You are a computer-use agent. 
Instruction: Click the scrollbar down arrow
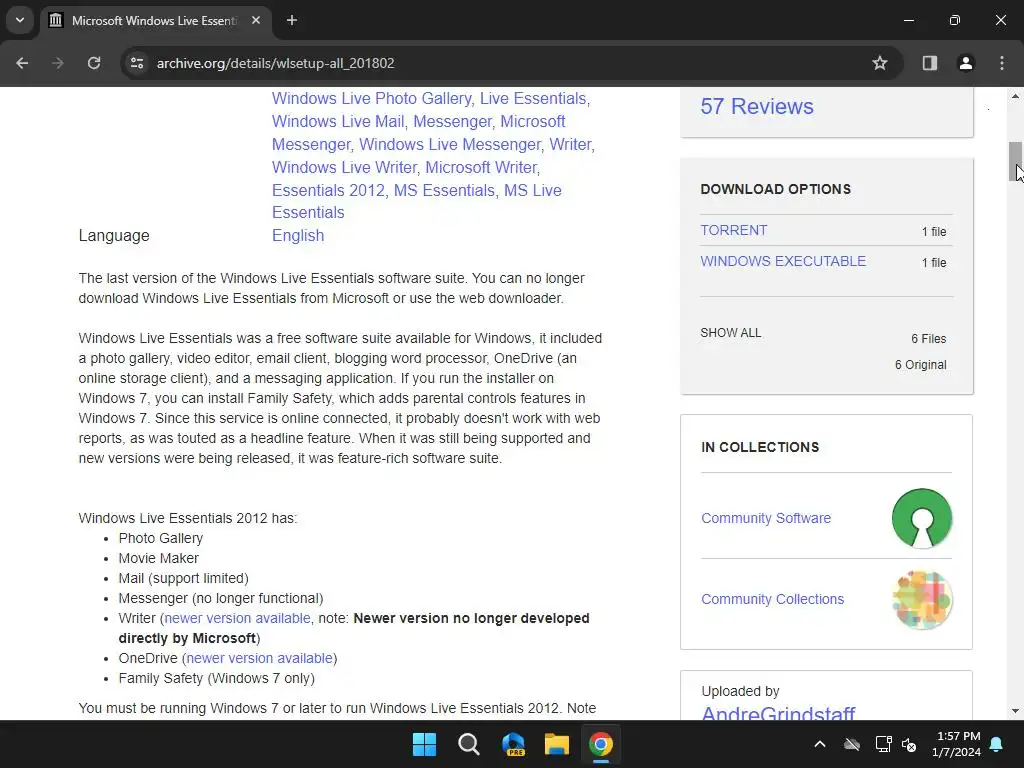1015,711
